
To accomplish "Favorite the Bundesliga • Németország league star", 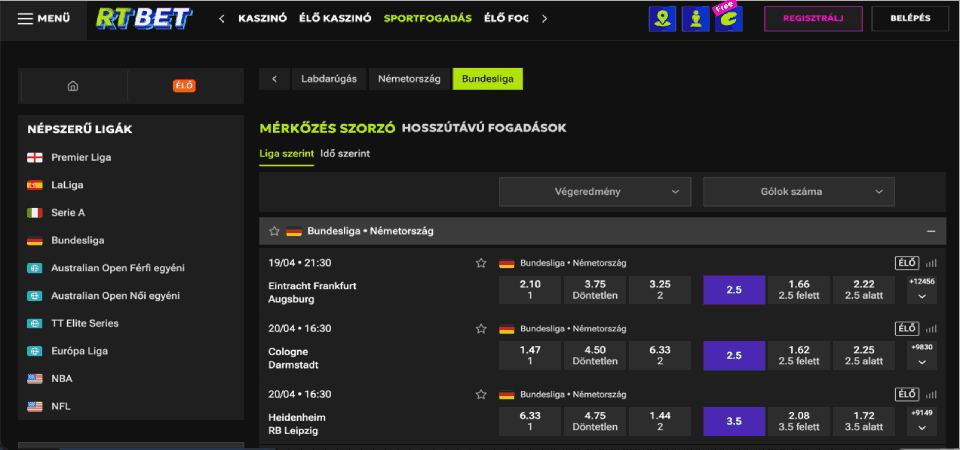I will pos(274,231).
